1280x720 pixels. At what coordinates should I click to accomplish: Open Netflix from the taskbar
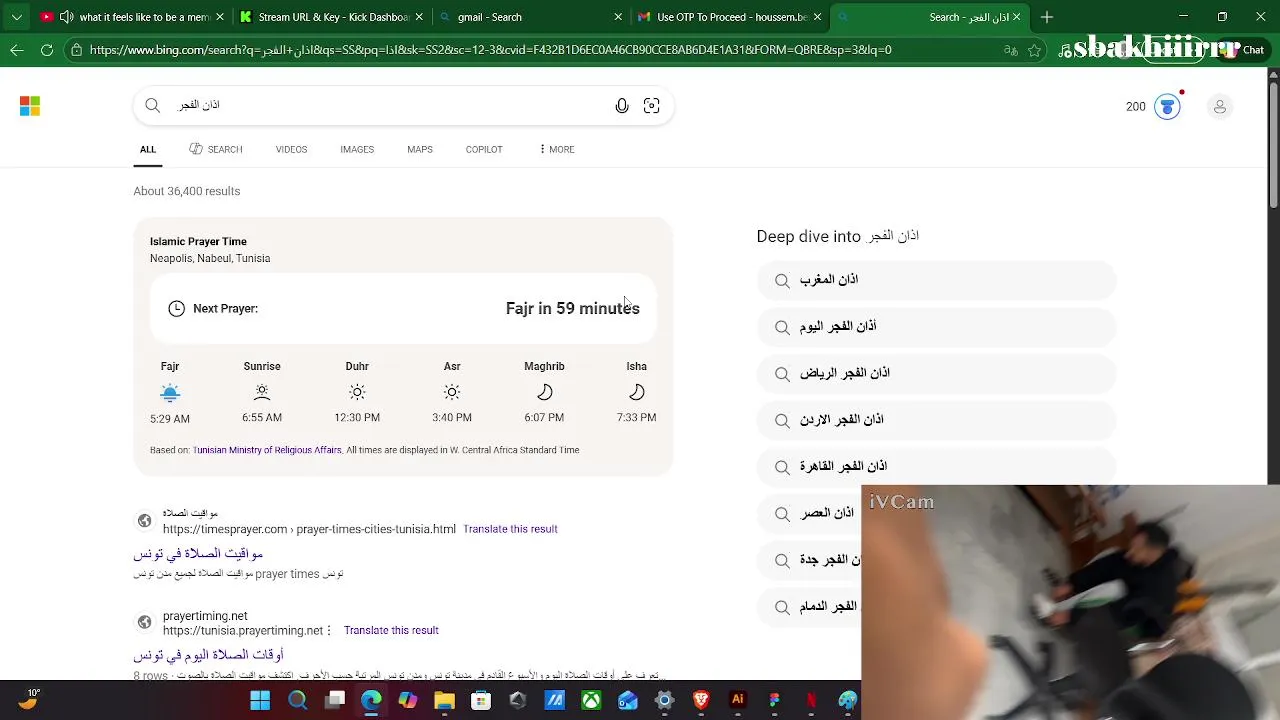point(811,700)
